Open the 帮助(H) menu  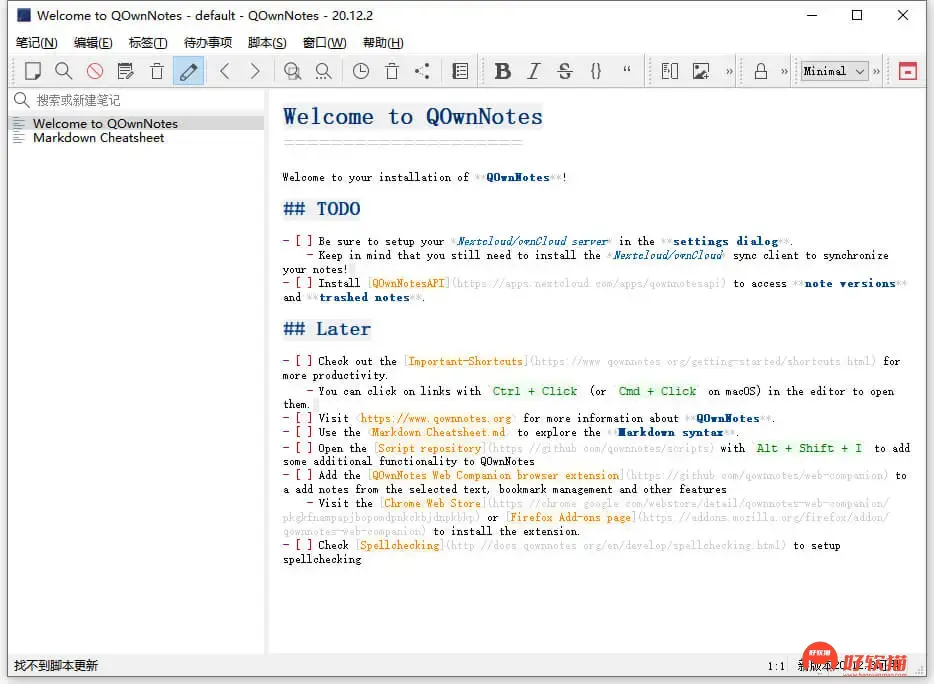(x=383, y=43)
